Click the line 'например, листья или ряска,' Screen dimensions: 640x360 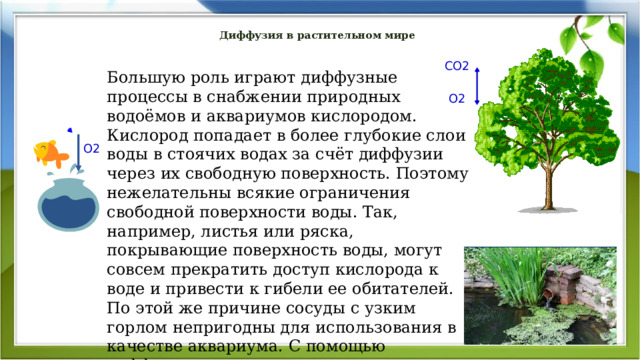point(230,232)
